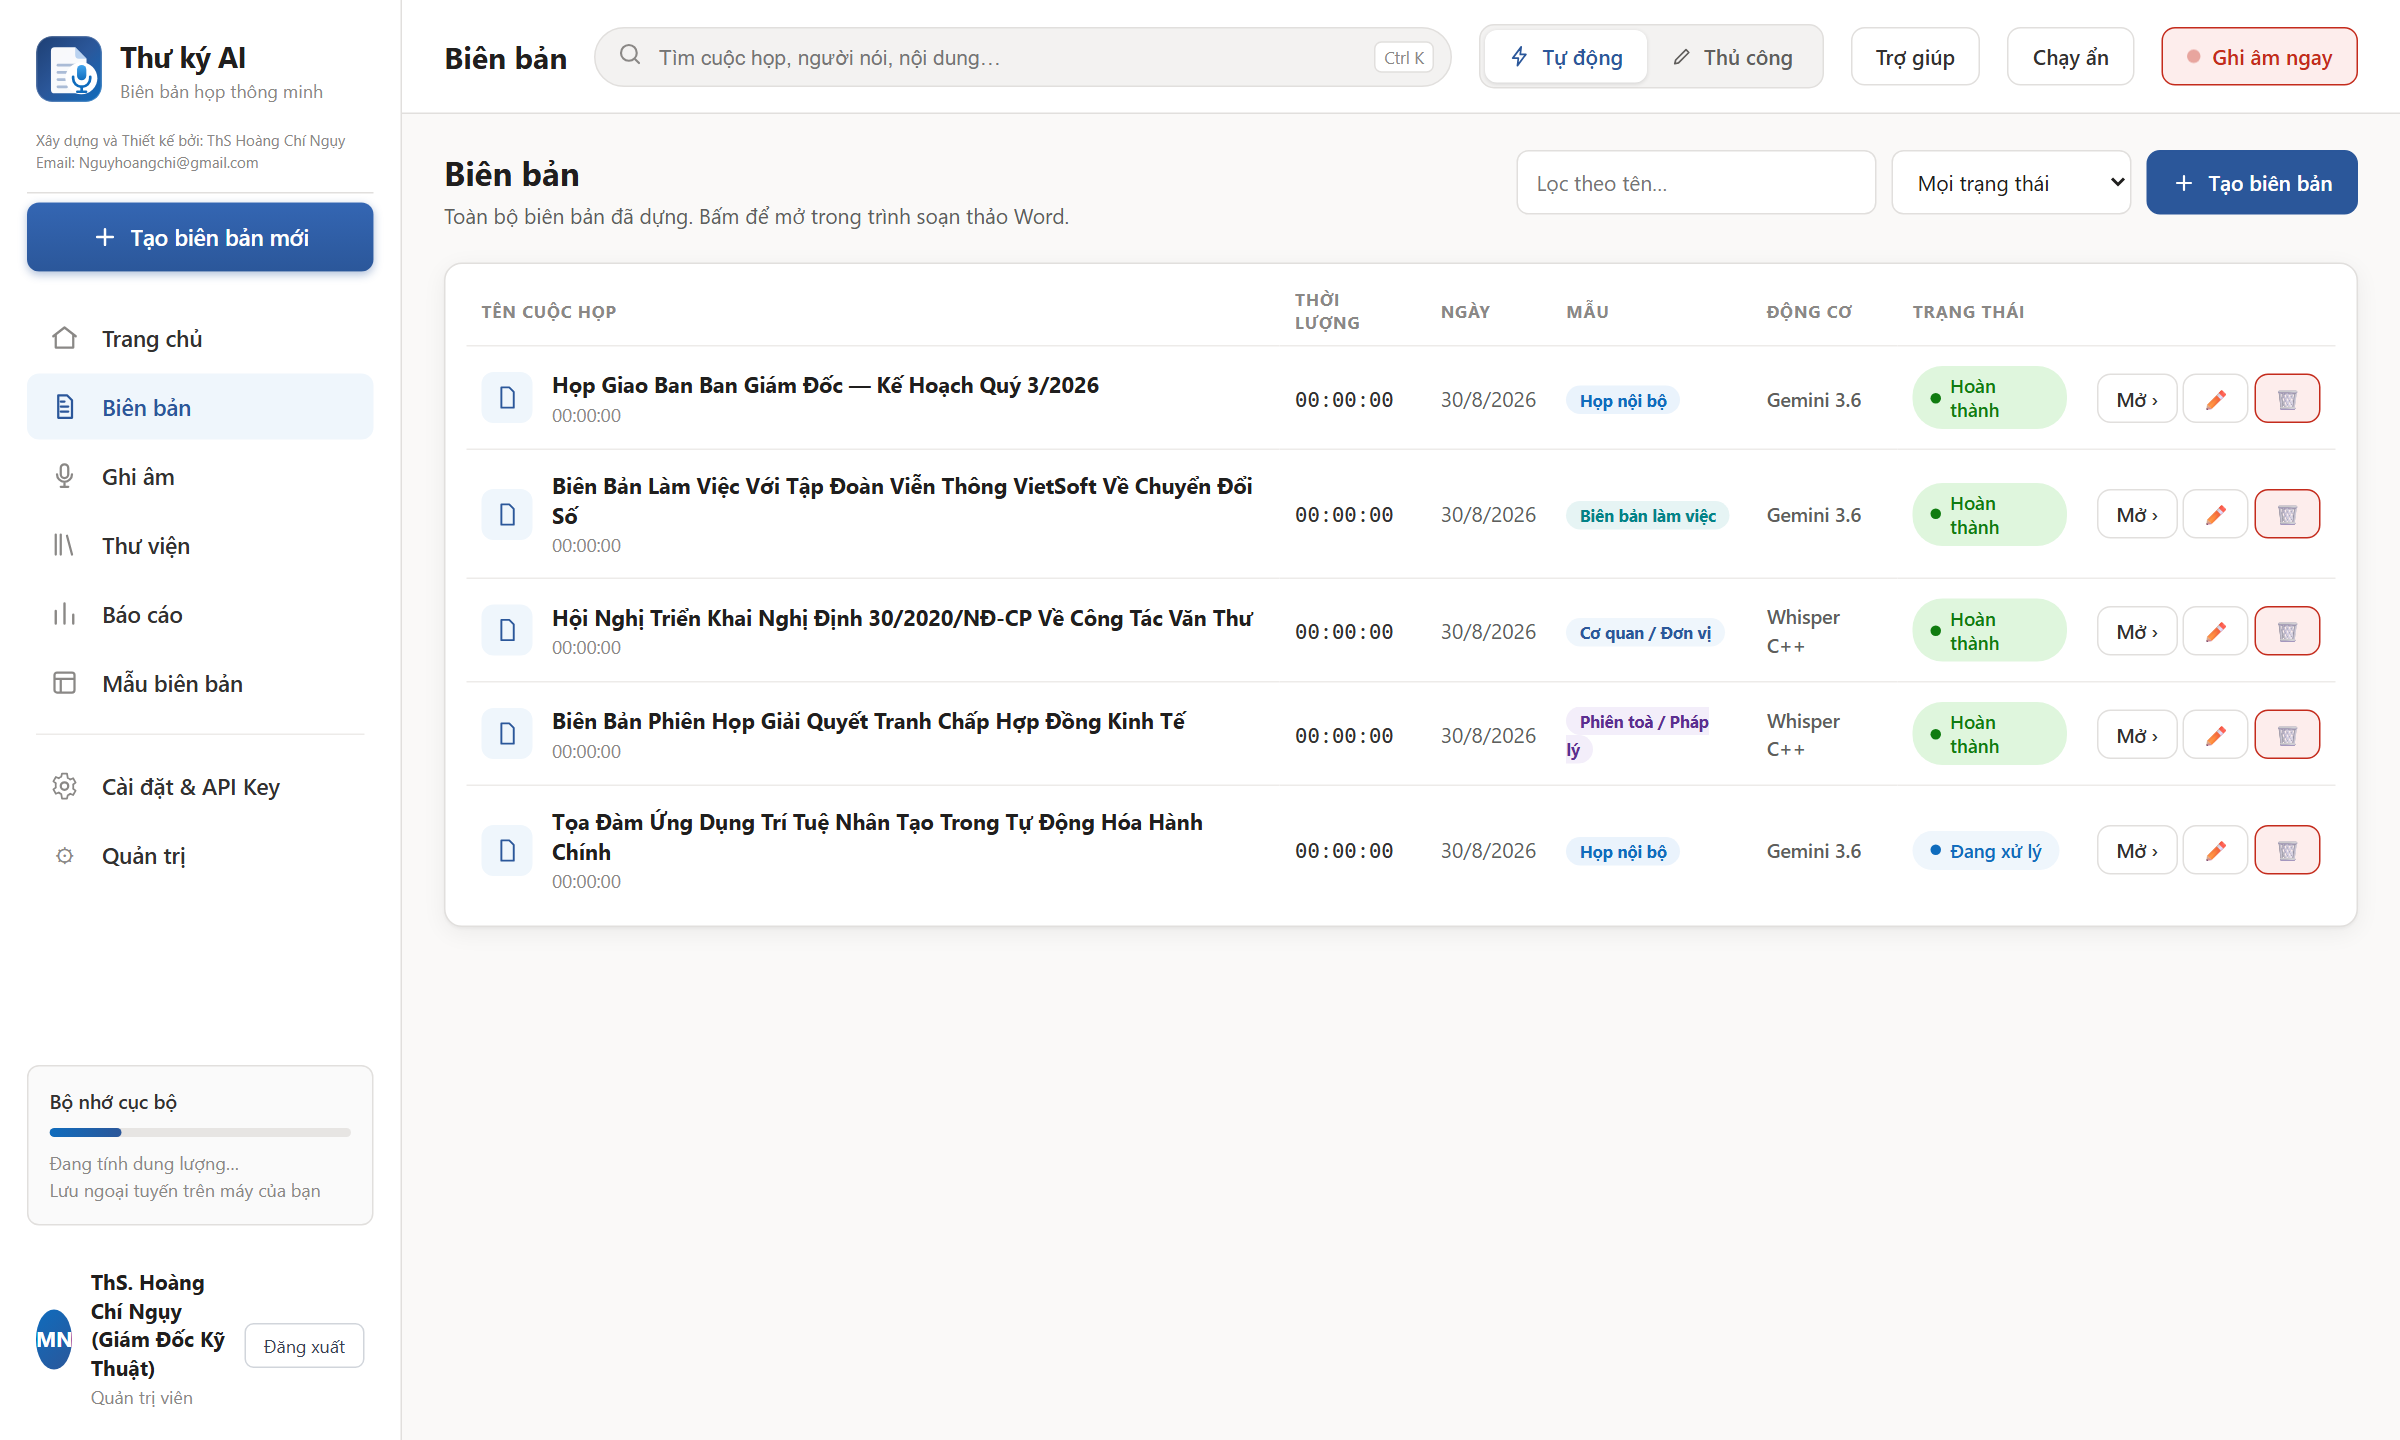Click the search magnifier icon

pos(630,55)
